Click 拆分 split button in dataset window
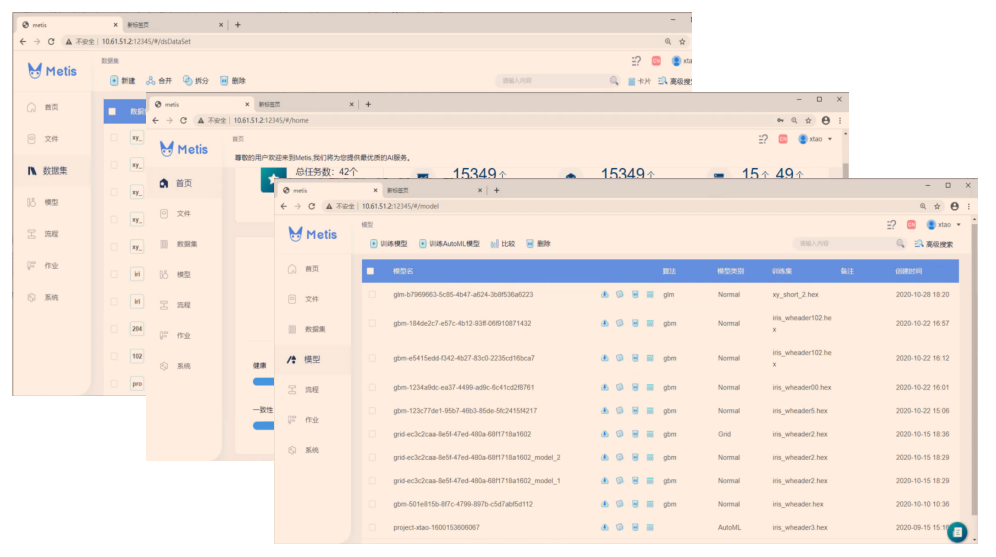 pos(196,81)
